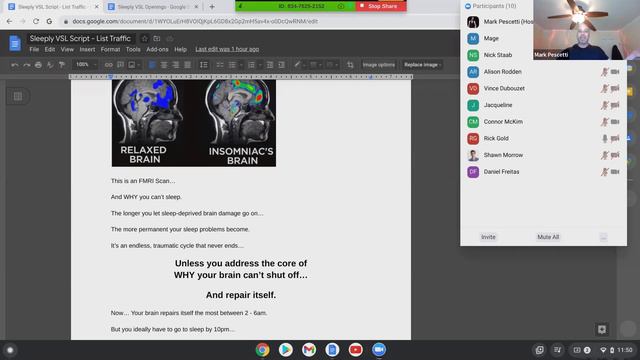Open Zoom from the shelf
This screenshot has height=360, width=640.
(379, 350)
